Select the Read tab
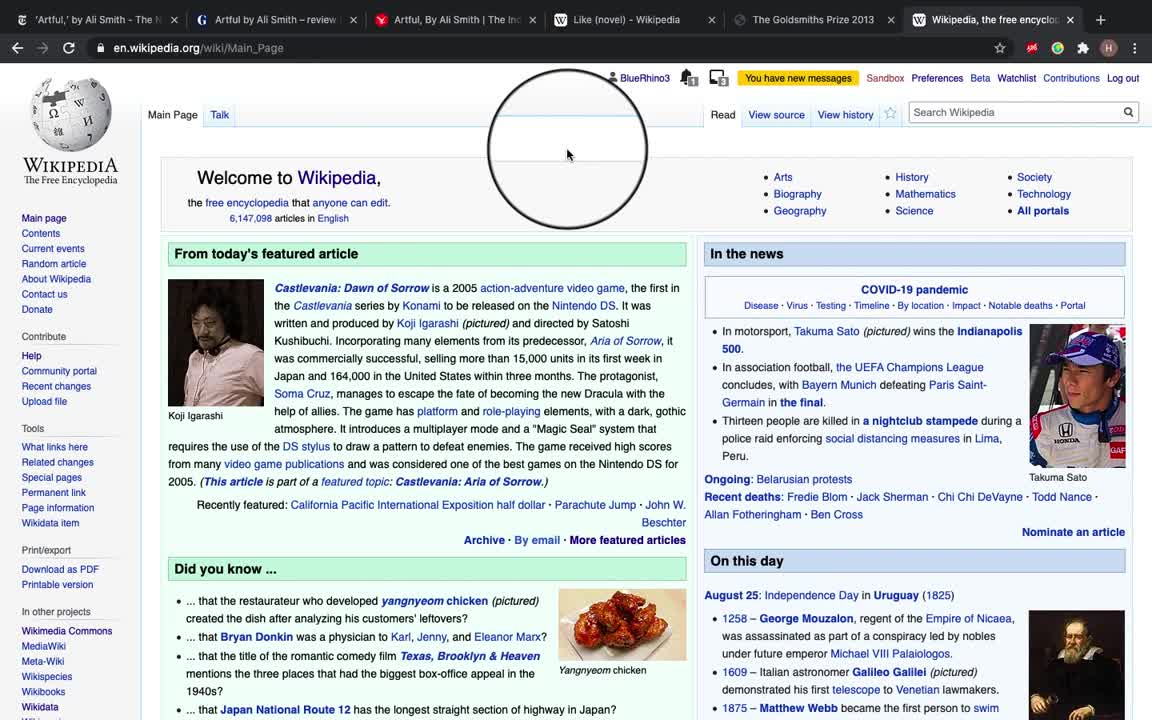Screen dimensions: 1152x720 tap(722, 115)
